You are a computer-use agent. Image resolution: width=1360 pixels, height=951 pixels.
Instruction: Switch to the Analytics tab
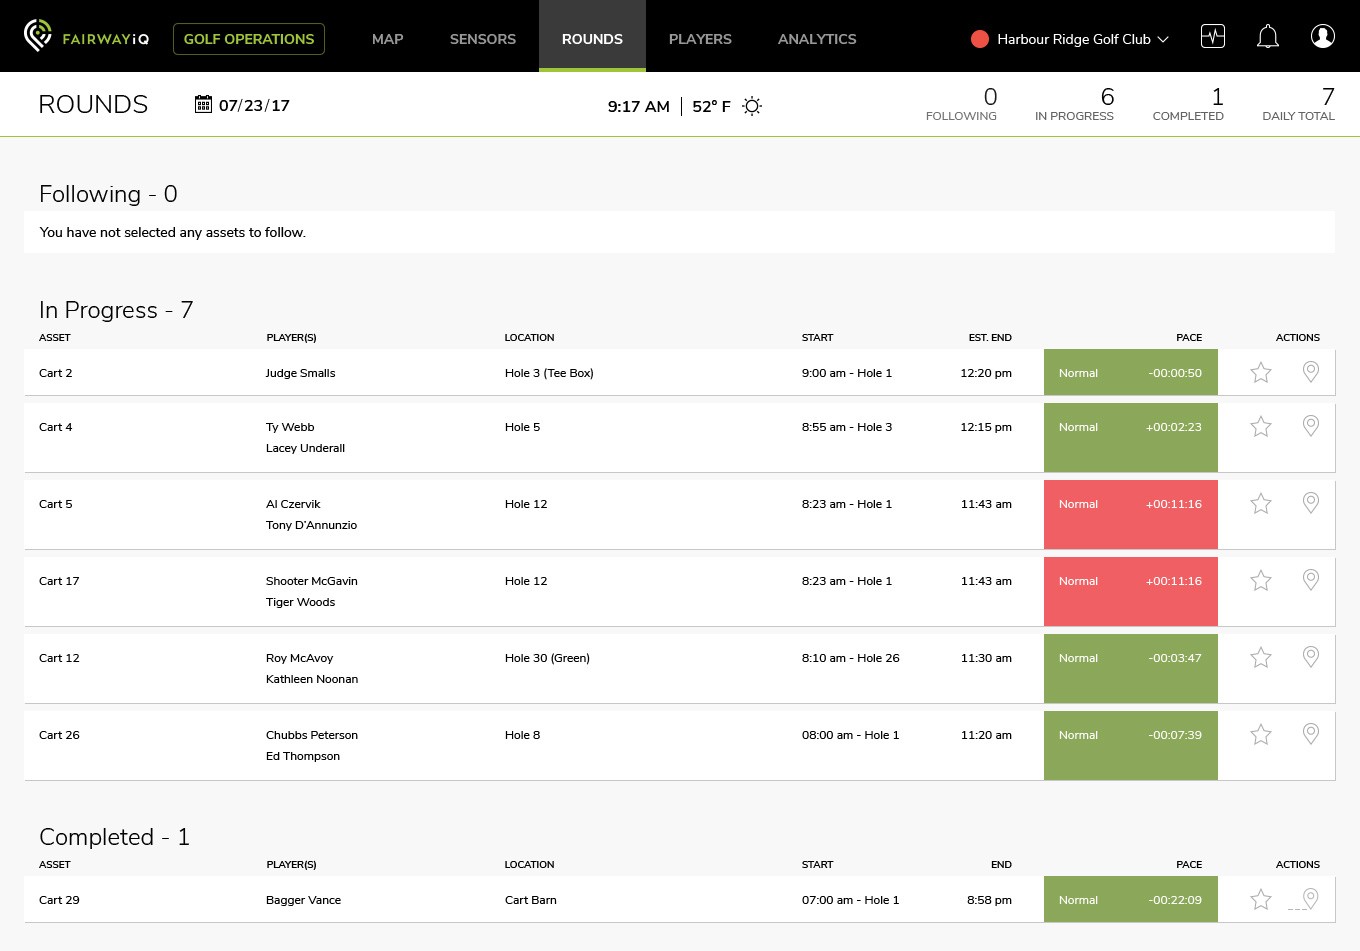[x=817, y=39]
